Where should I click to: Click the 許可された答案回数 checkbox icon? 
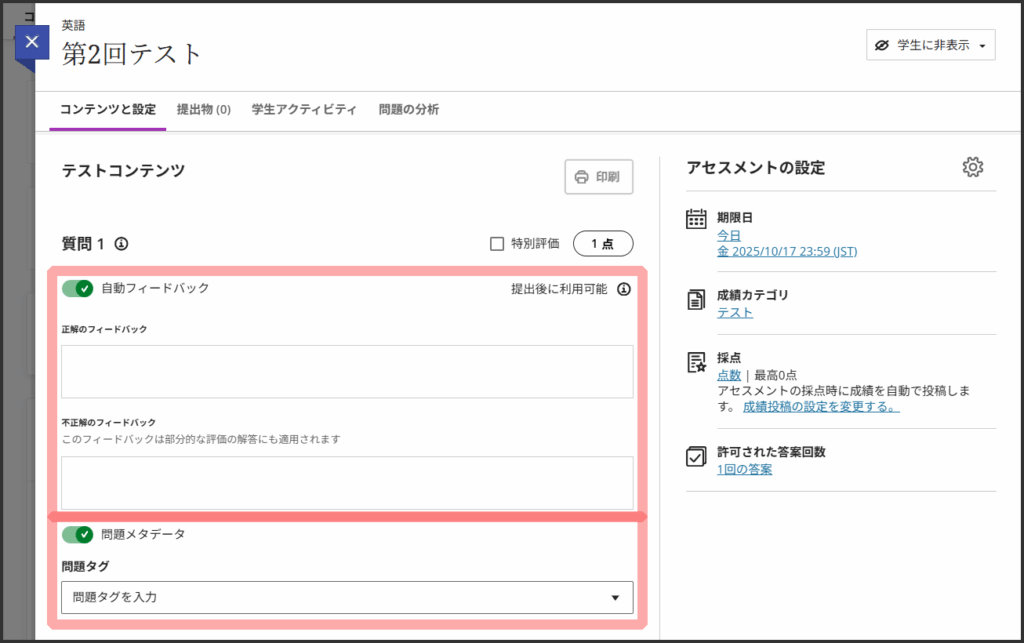(696, 456)
